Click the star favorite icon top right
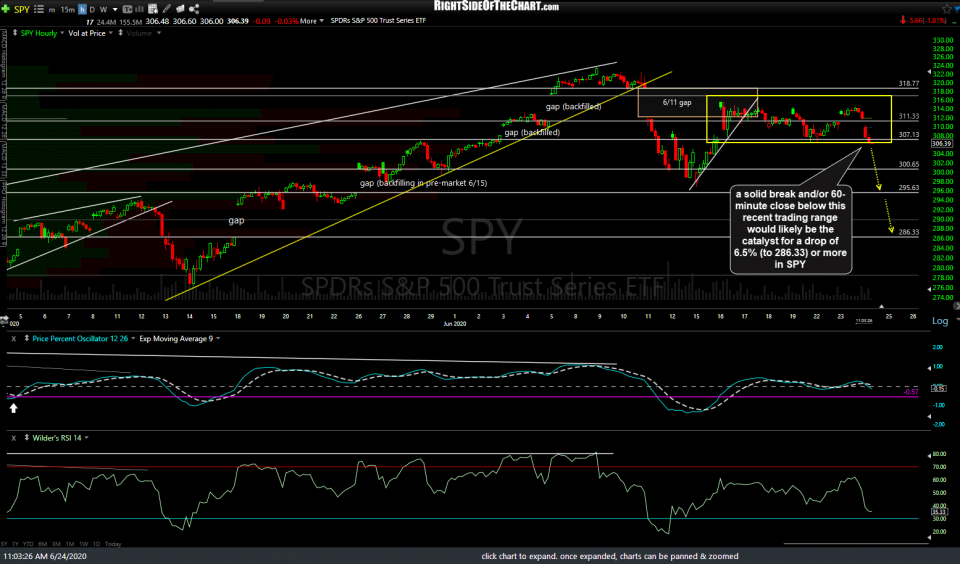 point(947,8)
